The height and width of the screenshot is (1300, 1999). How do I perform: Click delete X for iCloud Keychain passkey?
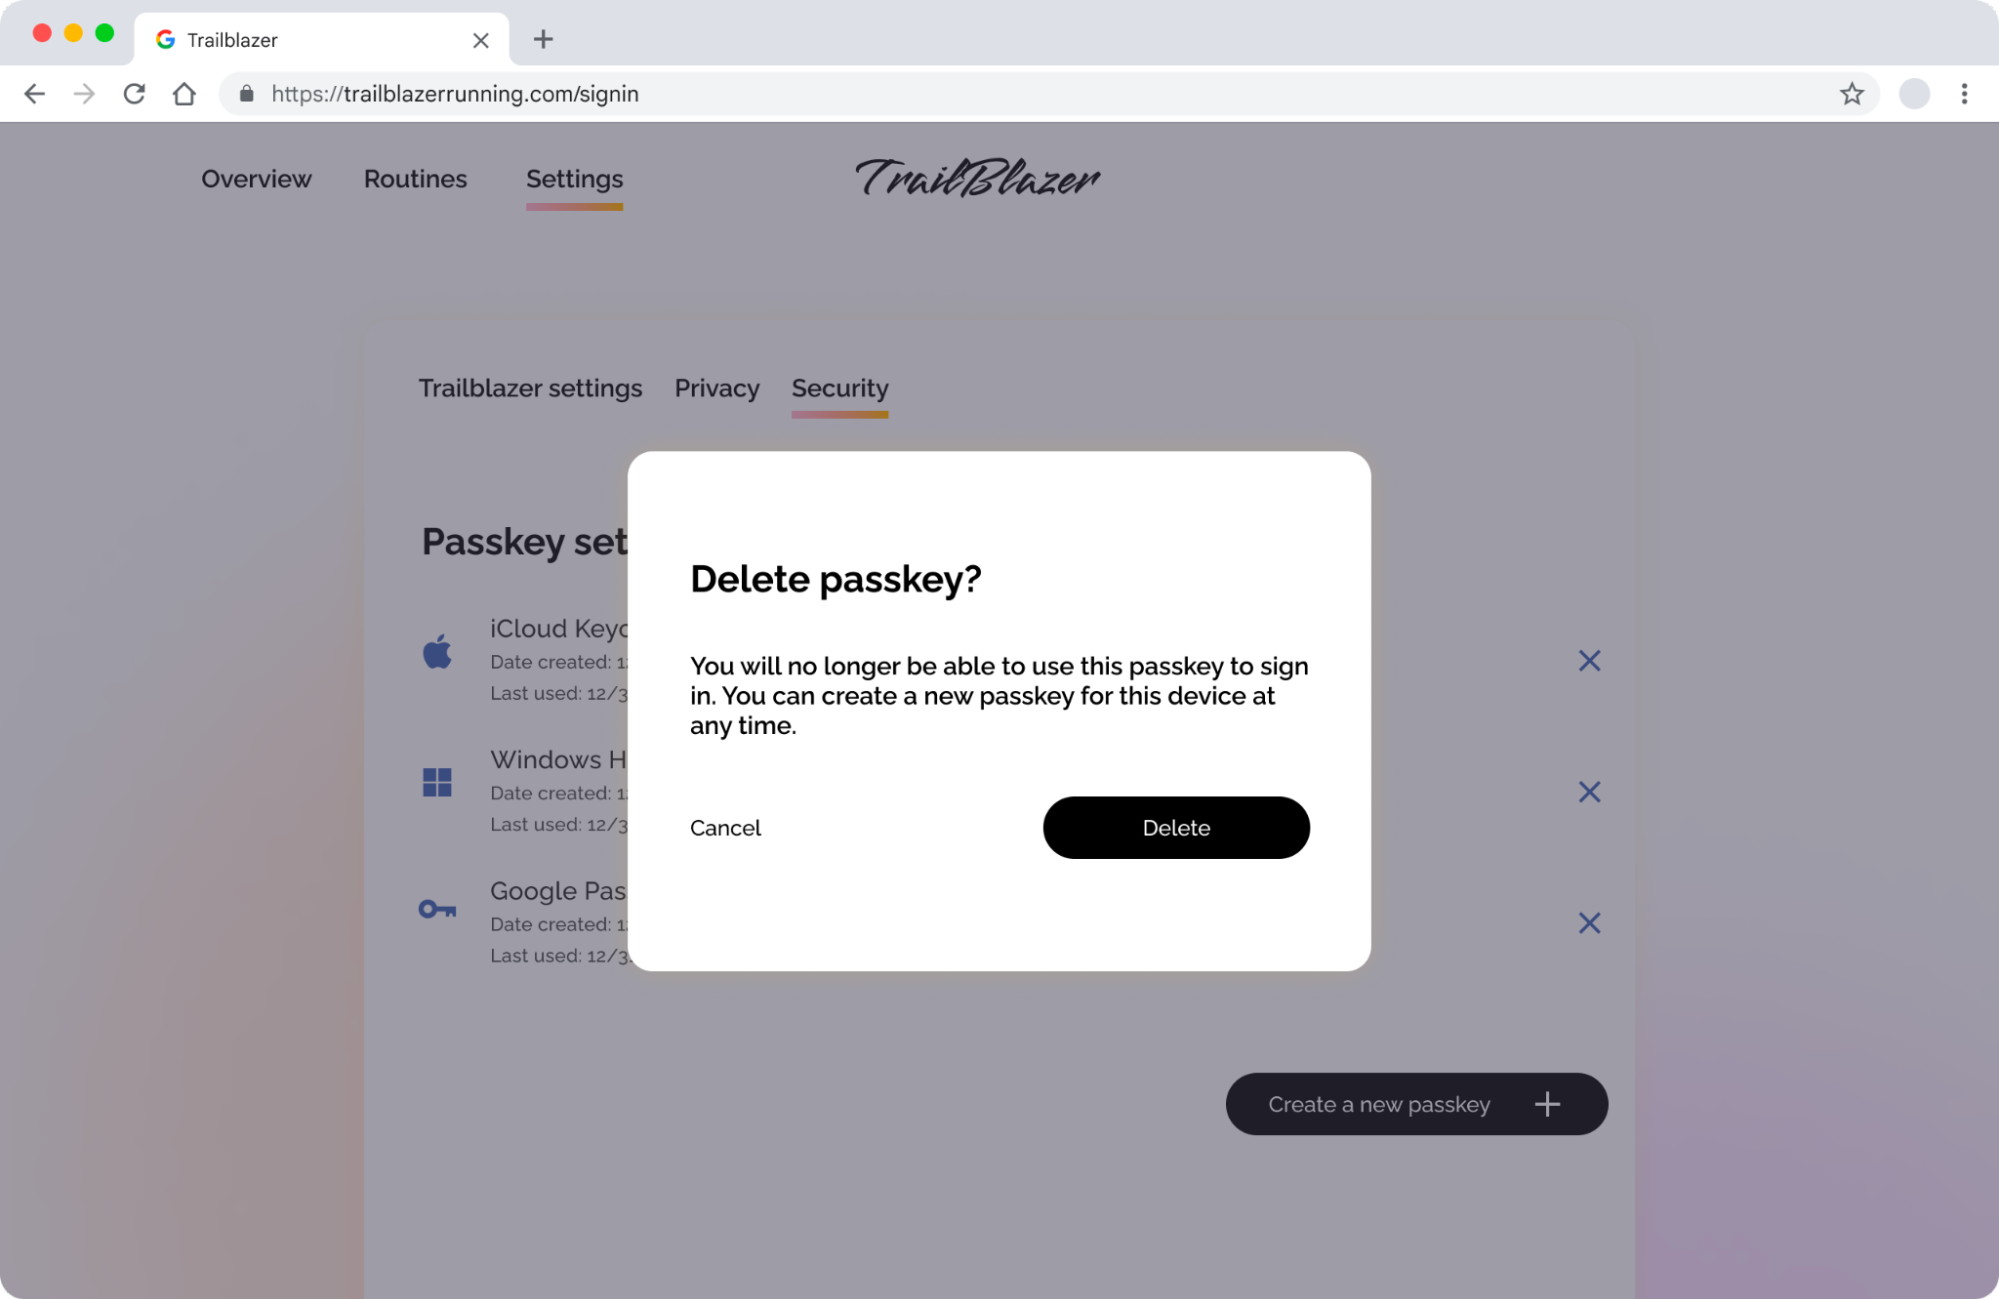1590,660
